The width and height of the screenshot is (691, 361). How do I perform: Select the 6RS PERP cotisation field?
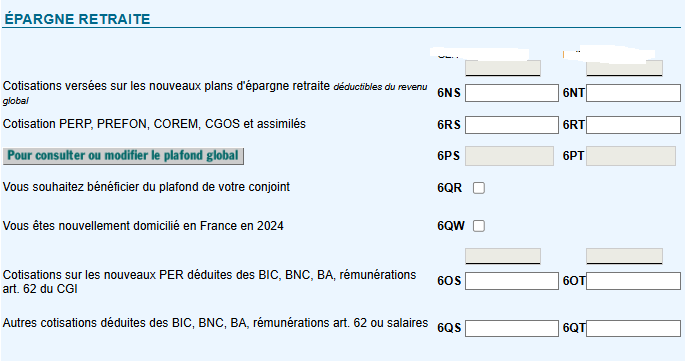point(512,125)
